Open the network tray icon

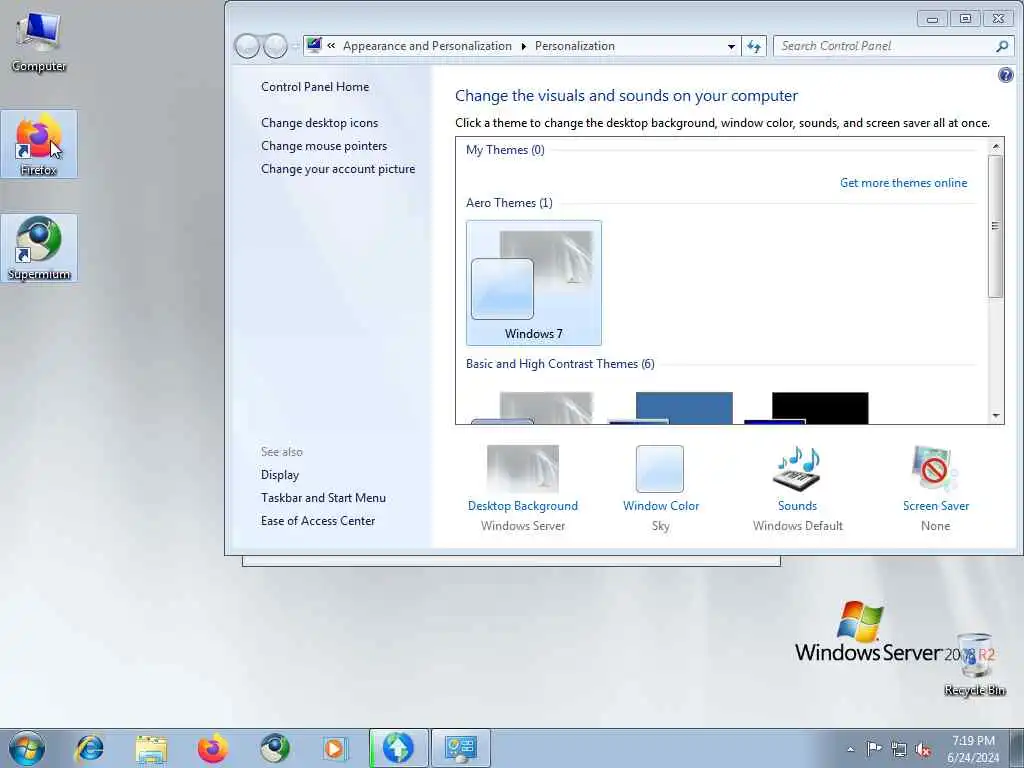899,750
